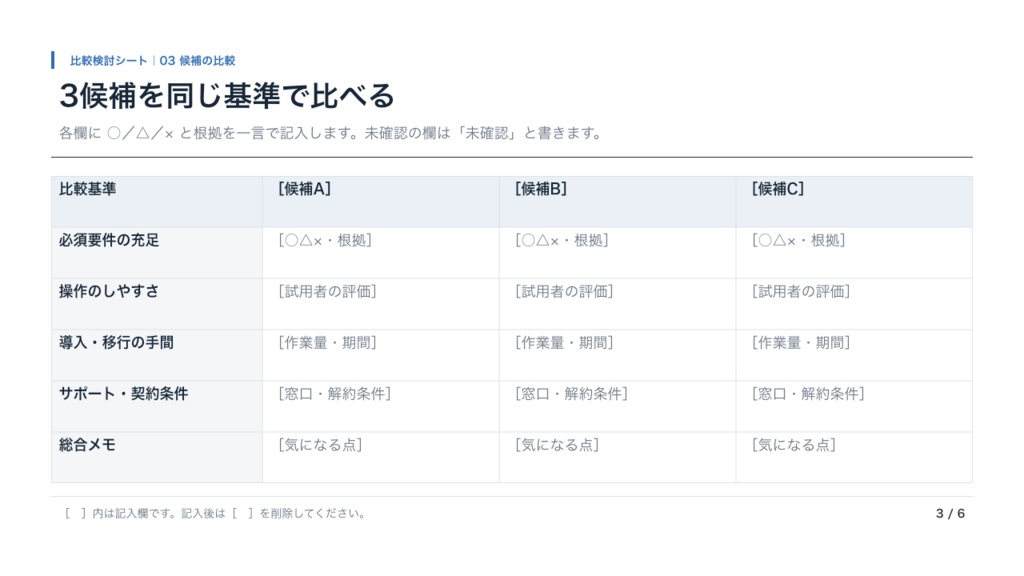Click [試用者の評価] in the 候補A column
The width and height of the screenshot is (1024, 576).
[x=327, y=291]
